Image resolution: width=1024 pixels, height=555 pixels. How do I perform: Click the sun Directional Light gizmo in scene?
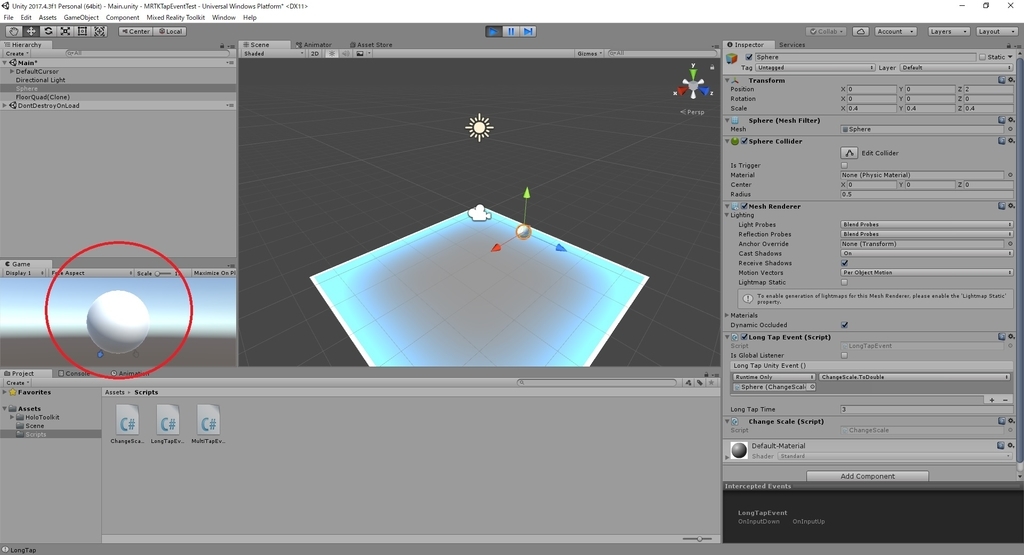pos(479,127)
